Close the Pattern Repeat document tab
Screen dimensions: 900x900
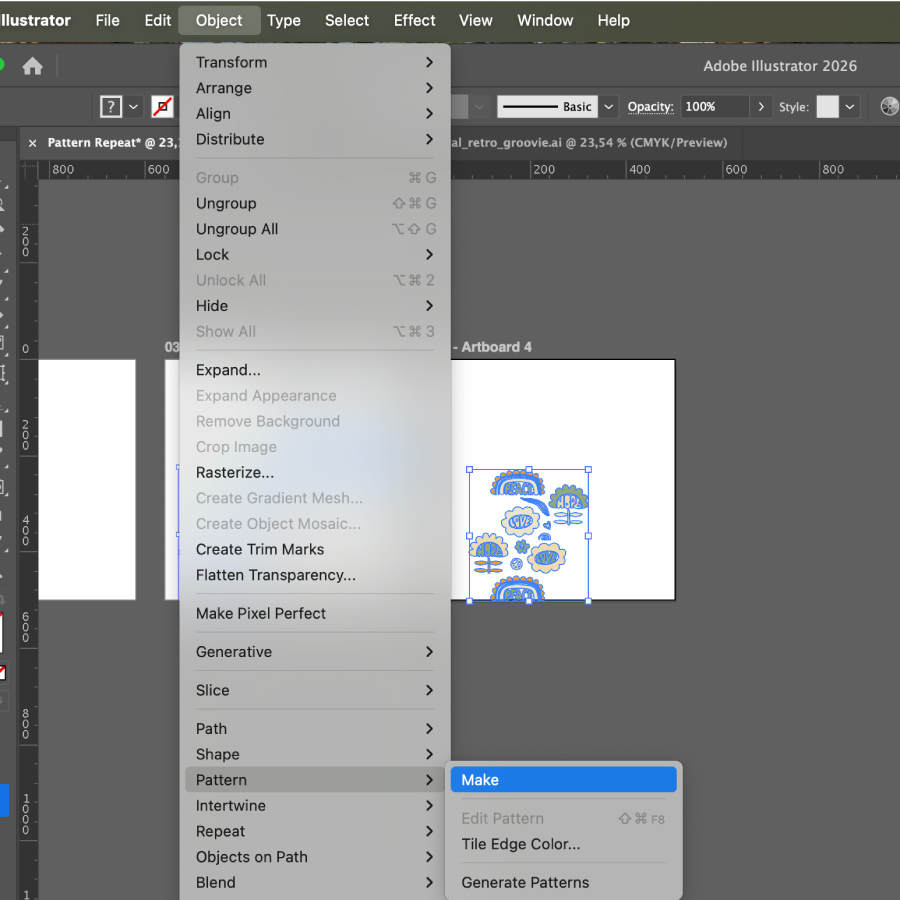33,143
